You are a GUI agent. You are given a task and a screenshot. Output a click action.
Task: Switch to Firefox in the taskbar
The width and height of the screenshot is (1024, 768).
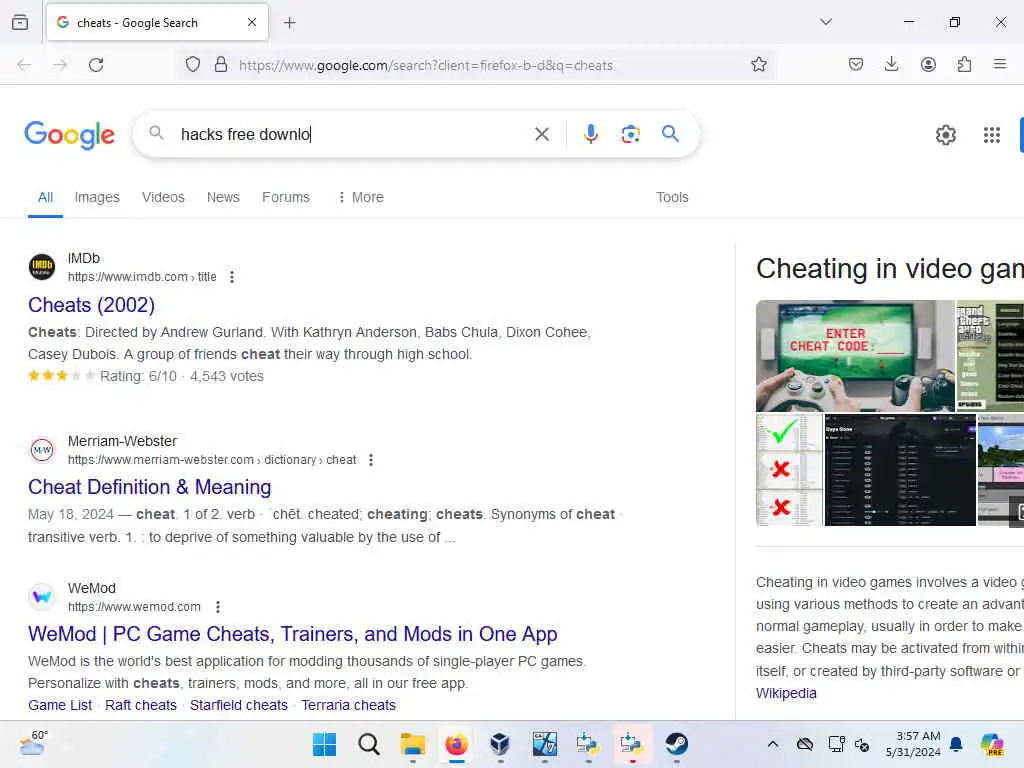(x=456, y=744)
